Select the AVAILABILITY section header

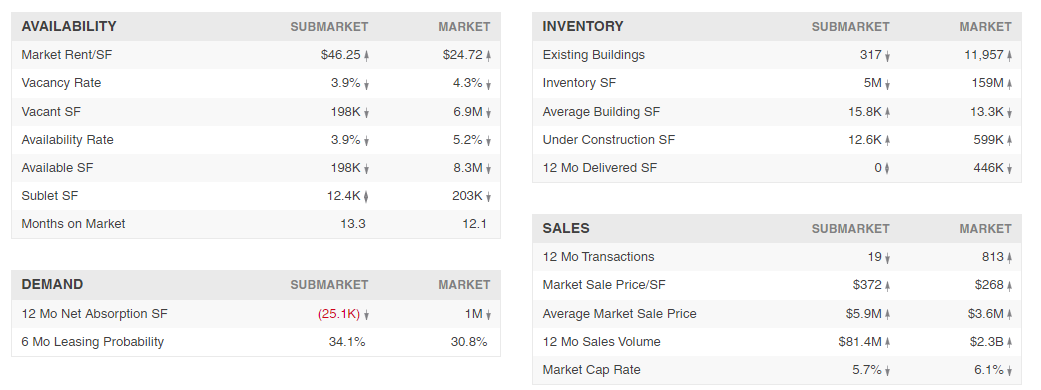(x=69, y=27)
